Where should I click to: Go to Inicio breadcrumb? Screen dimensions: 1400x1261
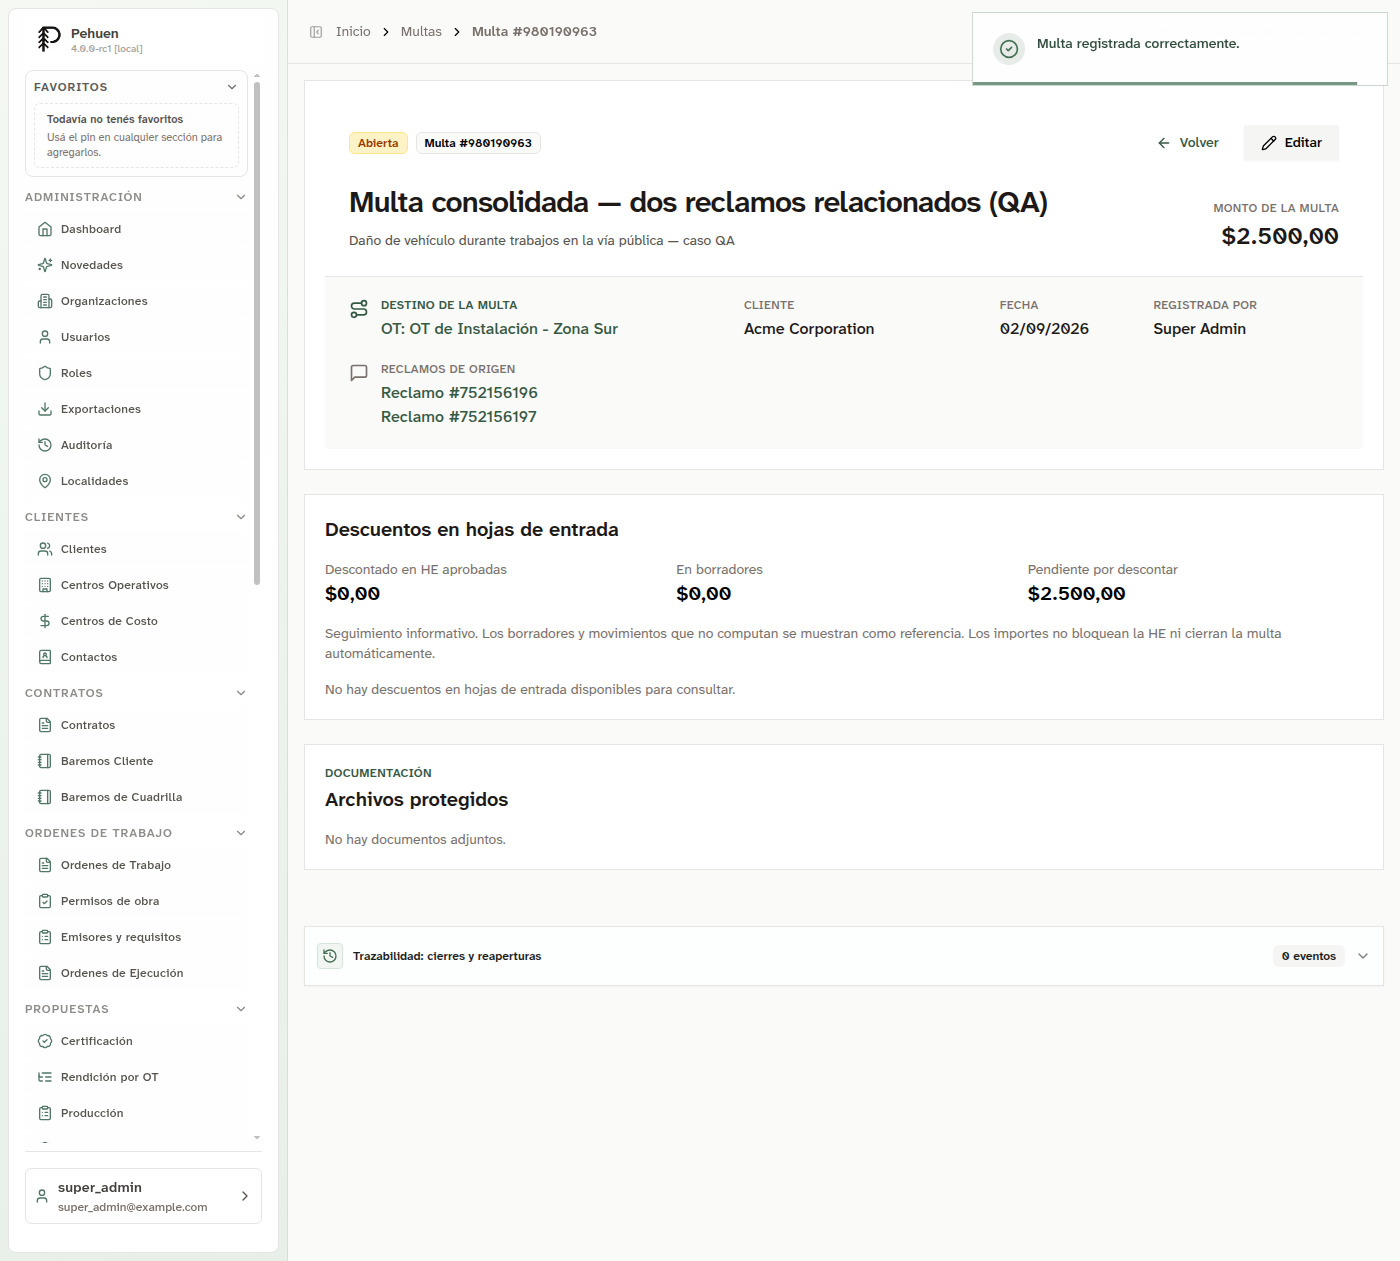click(x=353, y=32)
